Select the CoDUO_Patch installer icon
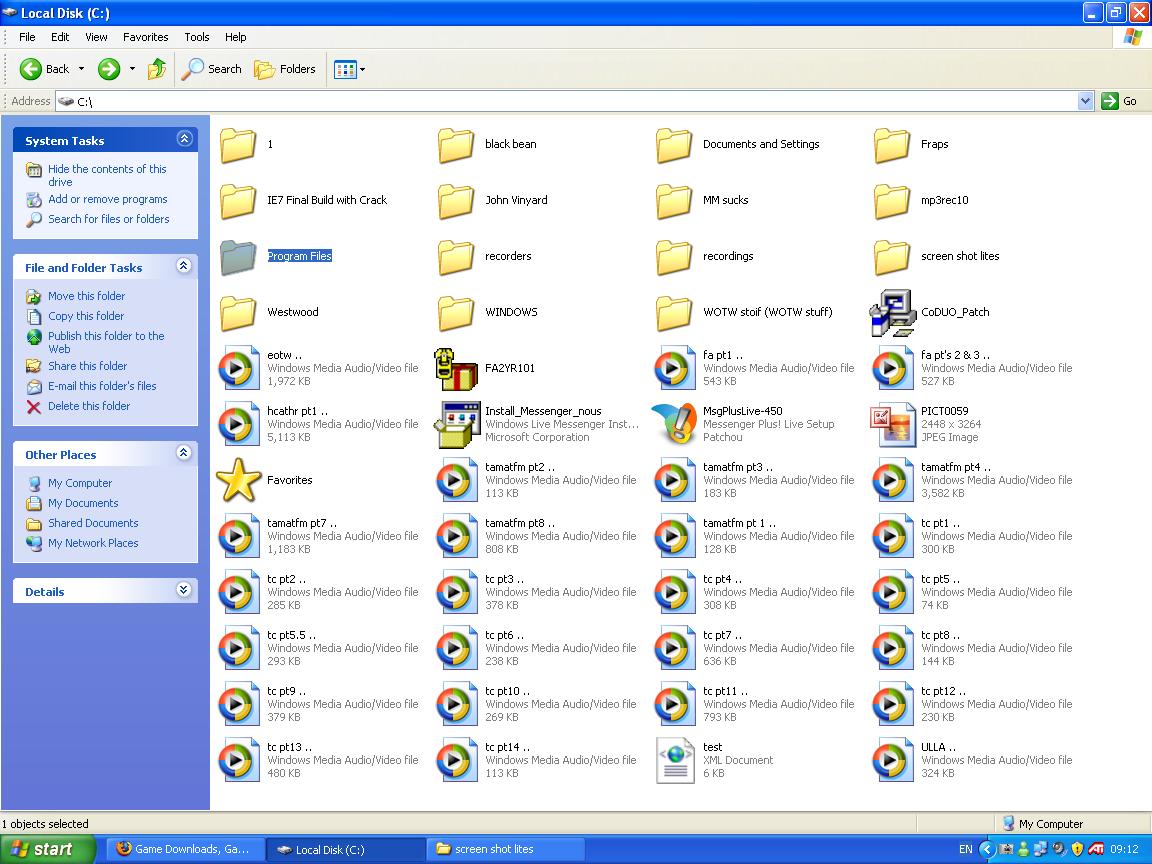Viewport: 1152px width, 864px height. point(892,313)
